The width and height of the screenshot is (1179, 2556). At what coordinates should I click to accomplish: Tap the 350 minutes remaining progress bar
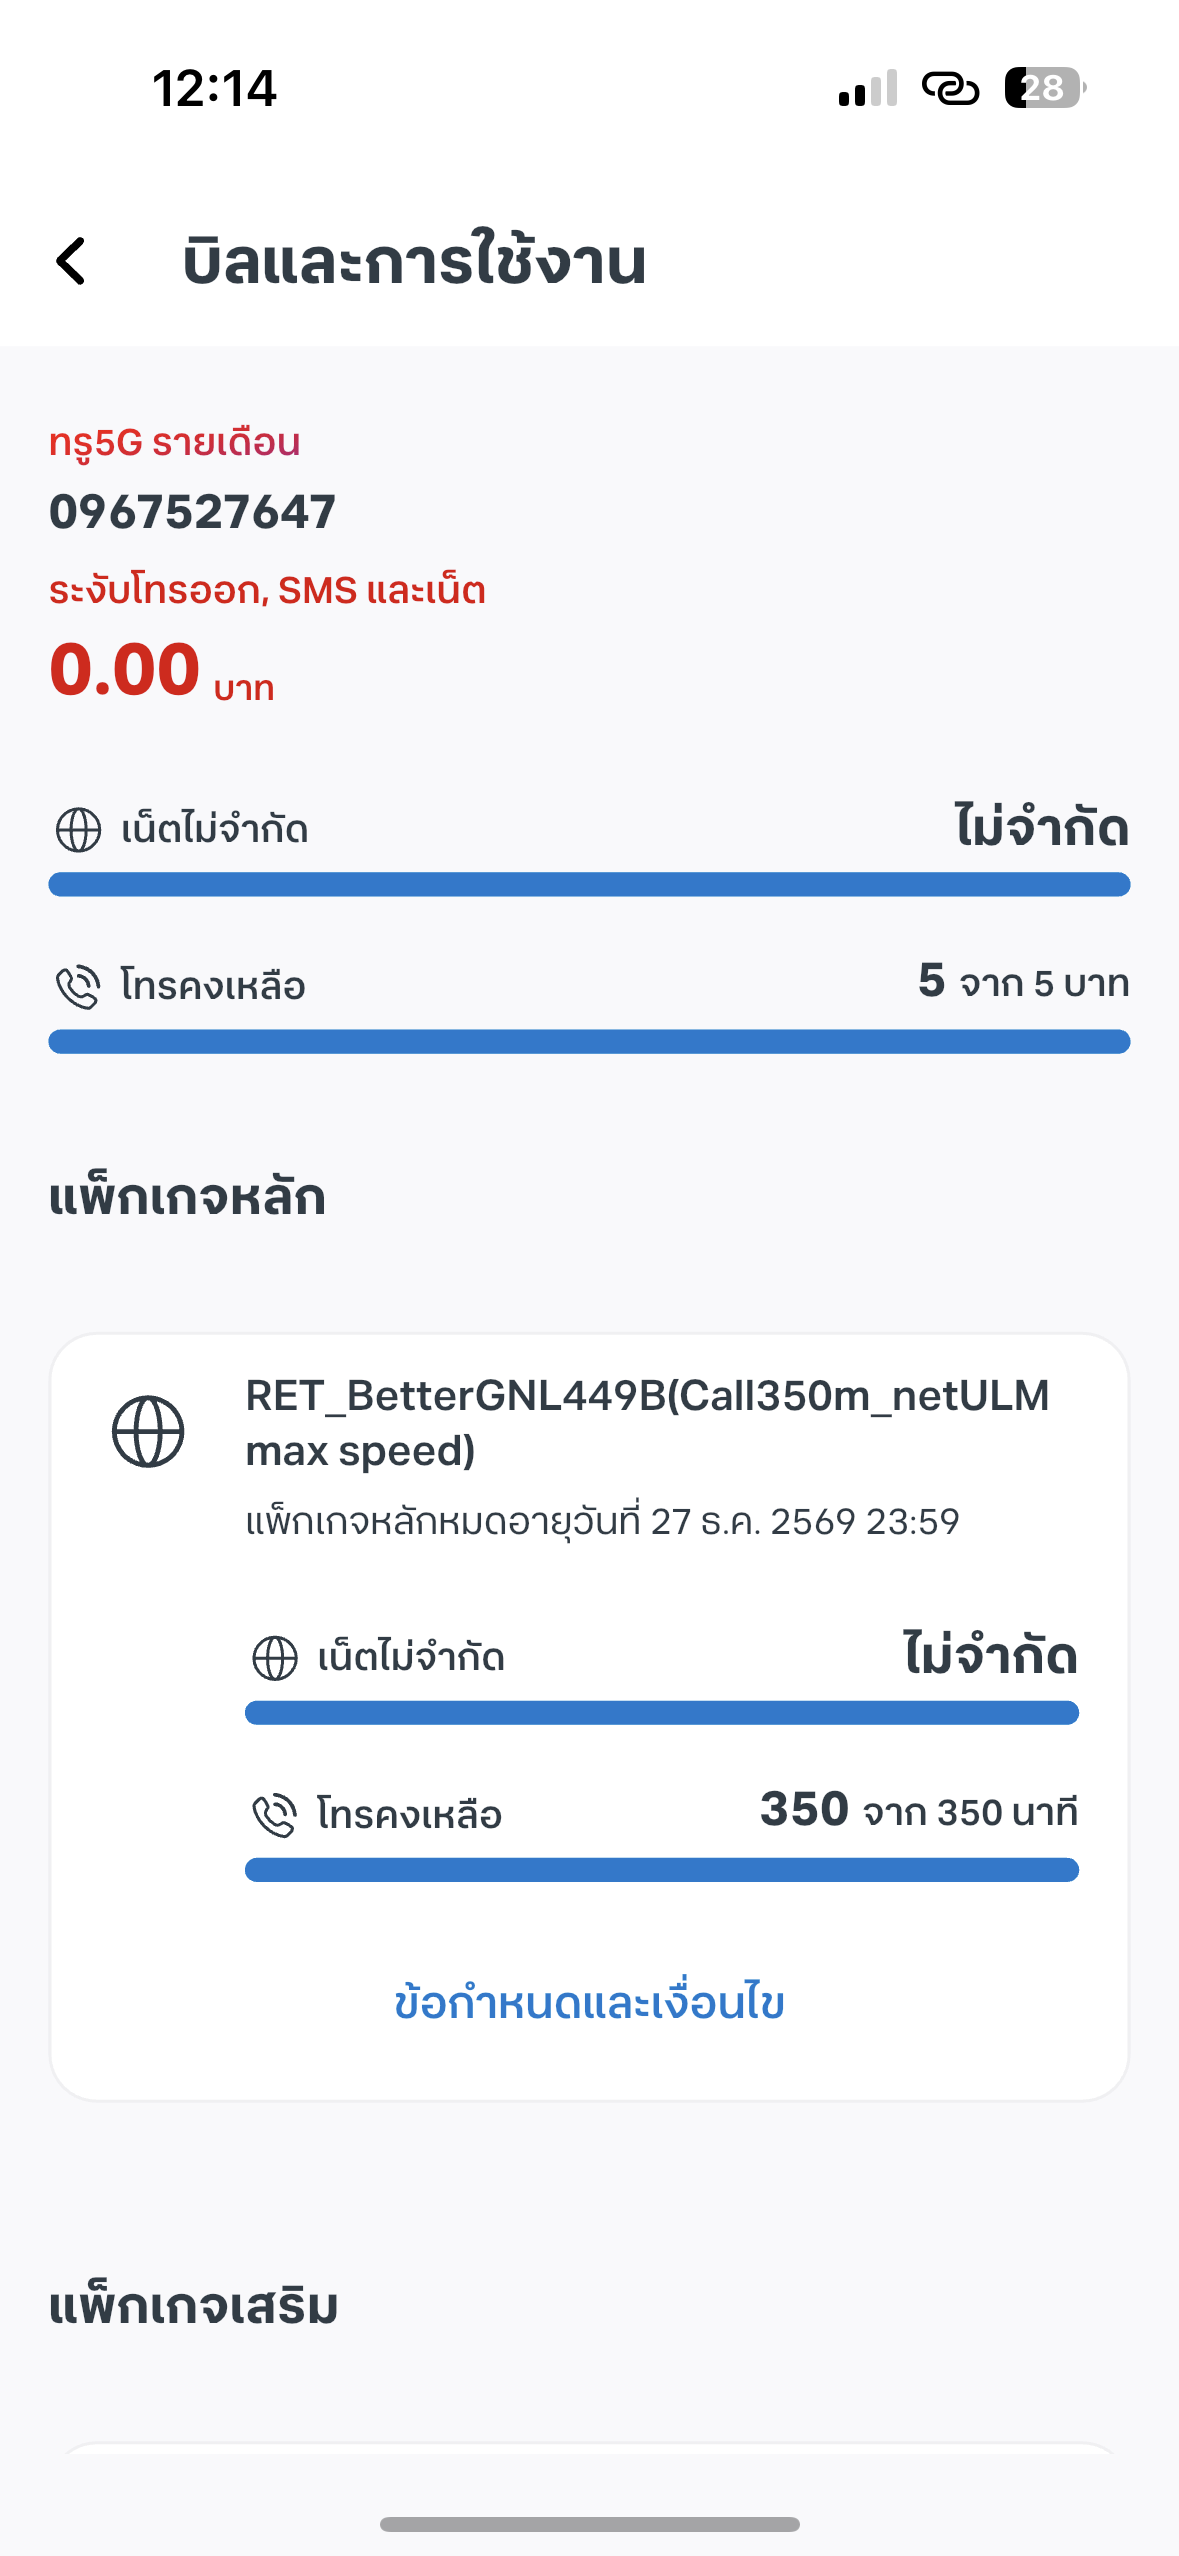tap(661, 1869)
